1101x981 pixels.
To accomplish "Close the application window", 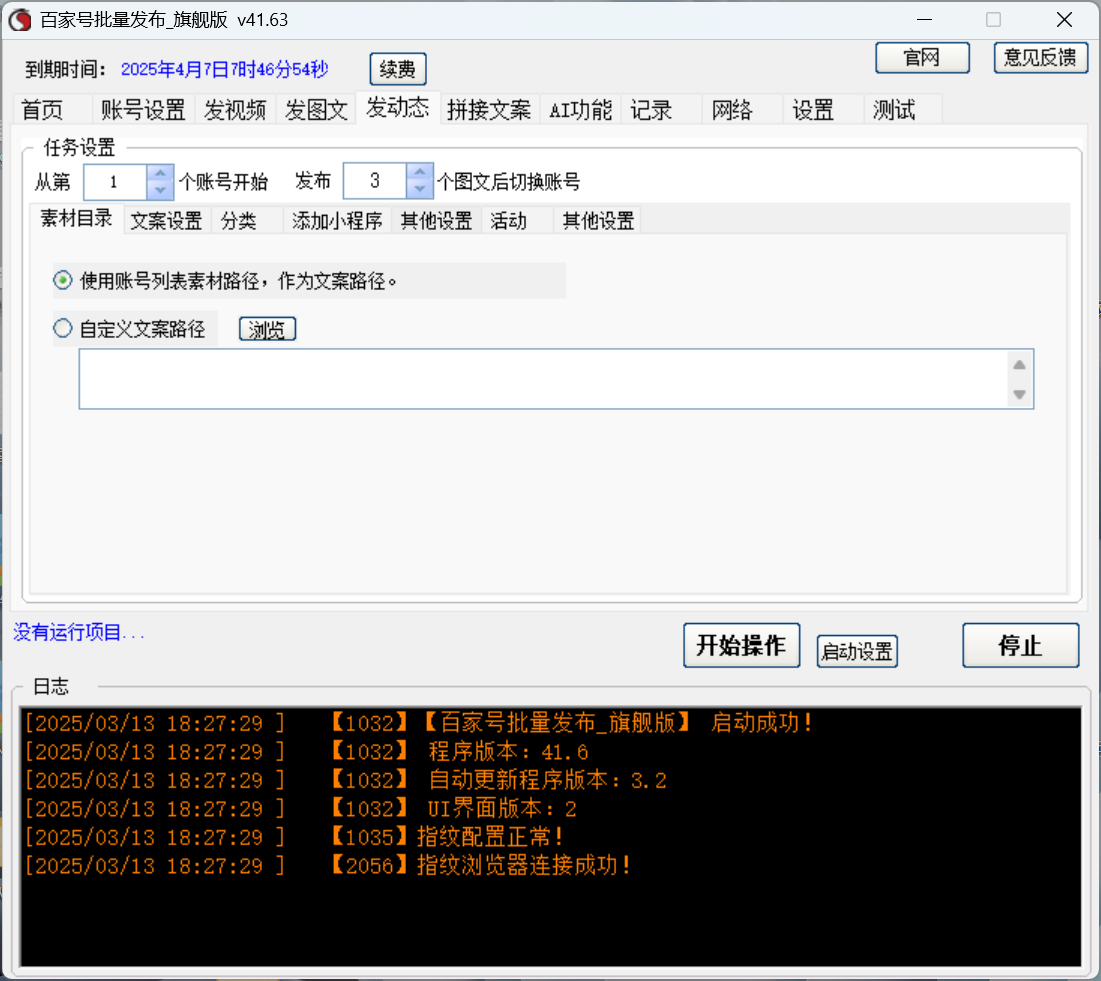I will (x=1064, y=20).
